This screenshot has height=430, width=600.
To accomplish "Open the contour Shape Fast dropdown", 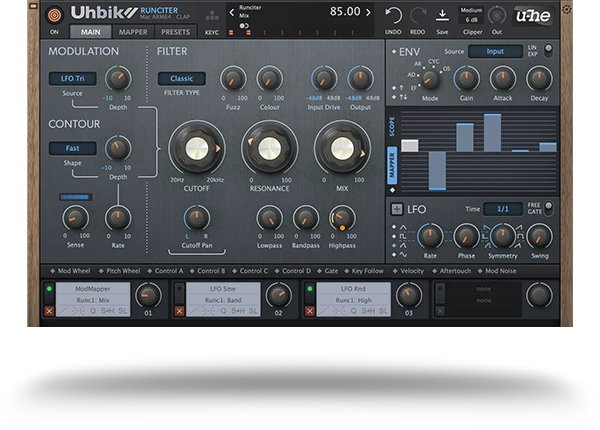I will click(72, 148).
